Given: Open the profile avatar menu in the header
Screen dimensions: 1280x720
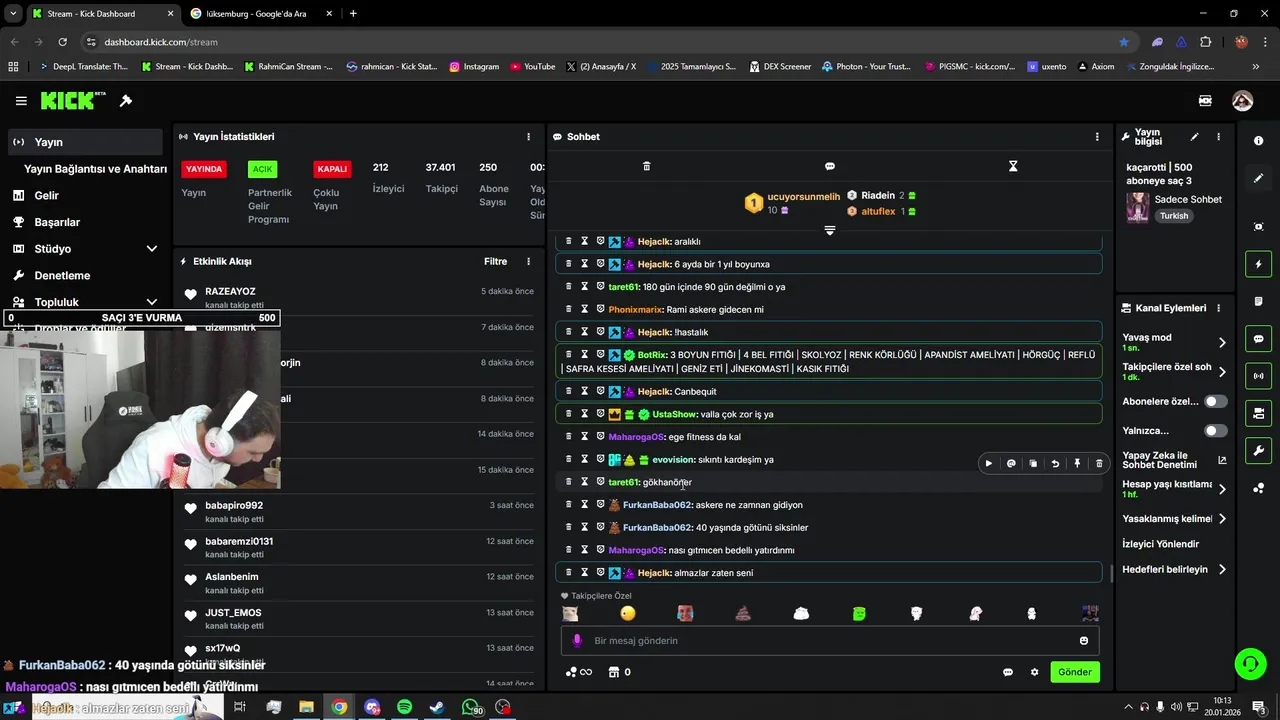Looking at the screenshot, I should point(1242,101).
